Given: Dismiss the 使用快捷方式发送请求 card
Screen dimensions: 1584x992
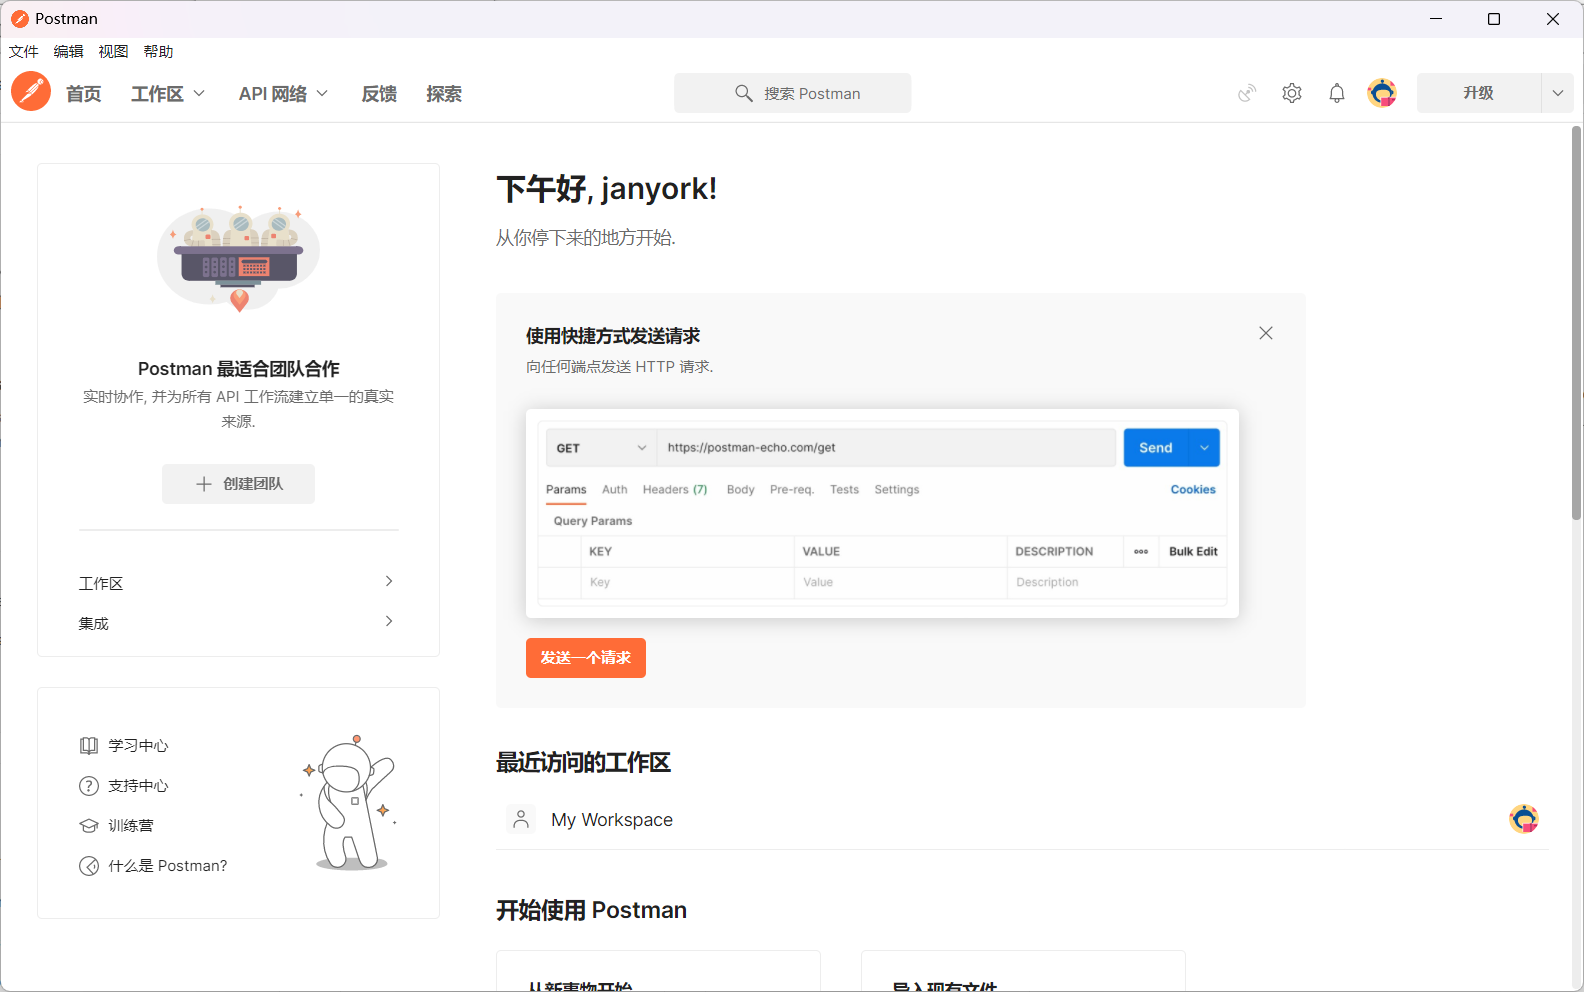Looking at the screenshot, I should (x=1266, y=333).
